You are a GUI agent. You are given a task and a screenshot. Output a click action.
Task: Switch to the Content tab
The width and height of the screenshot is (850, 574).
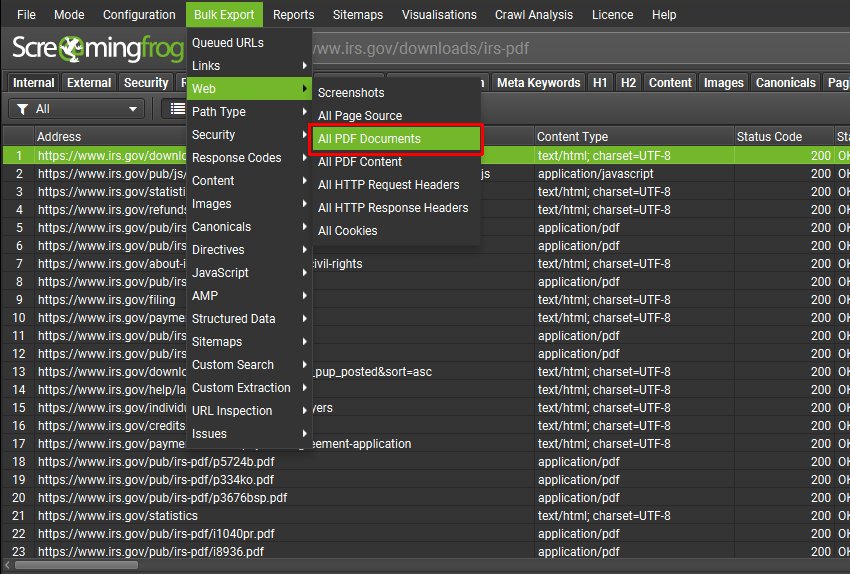tap(670, 82)
